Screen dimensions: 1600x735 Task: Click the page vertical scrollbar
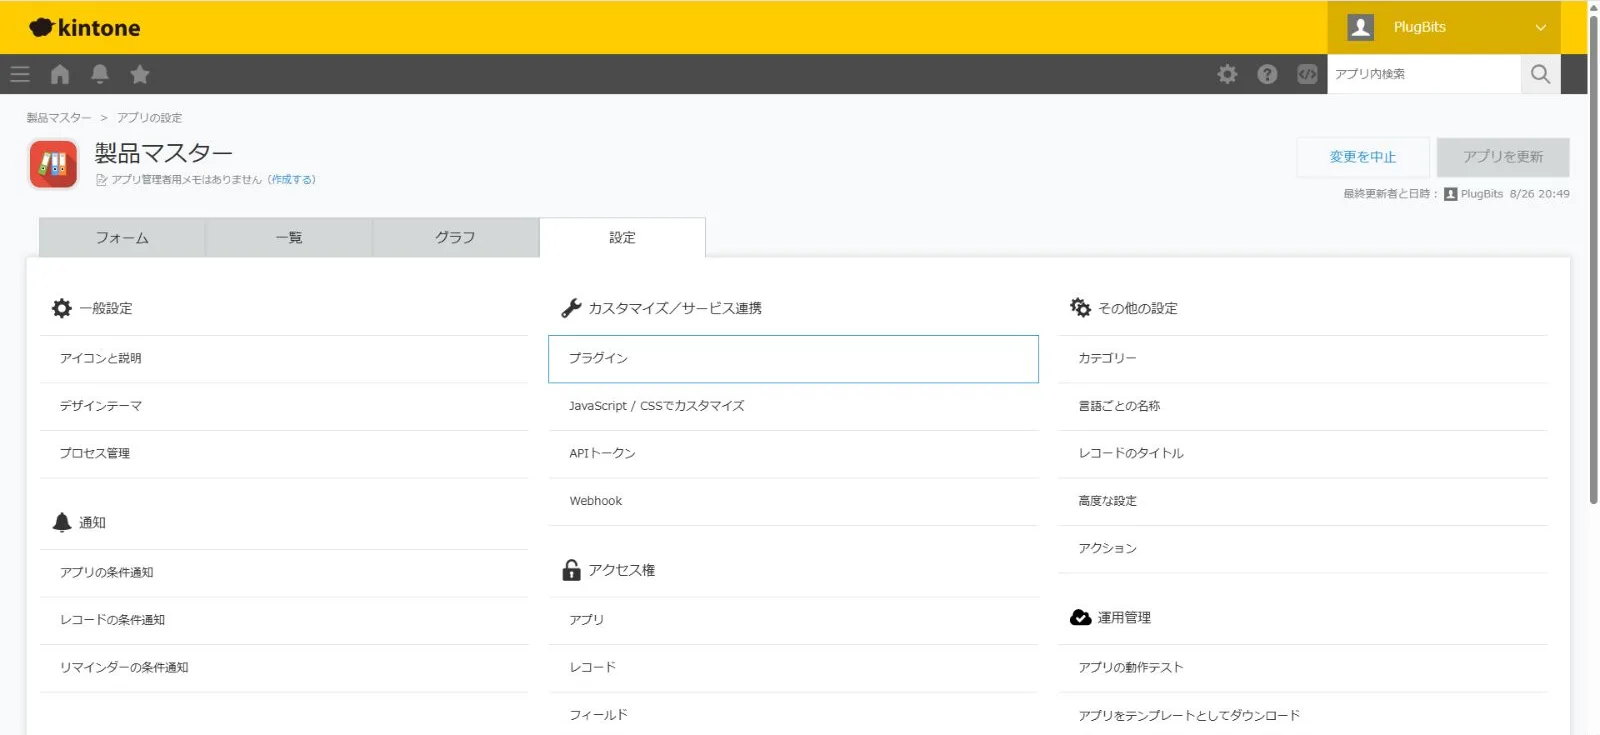point(1593,258)
